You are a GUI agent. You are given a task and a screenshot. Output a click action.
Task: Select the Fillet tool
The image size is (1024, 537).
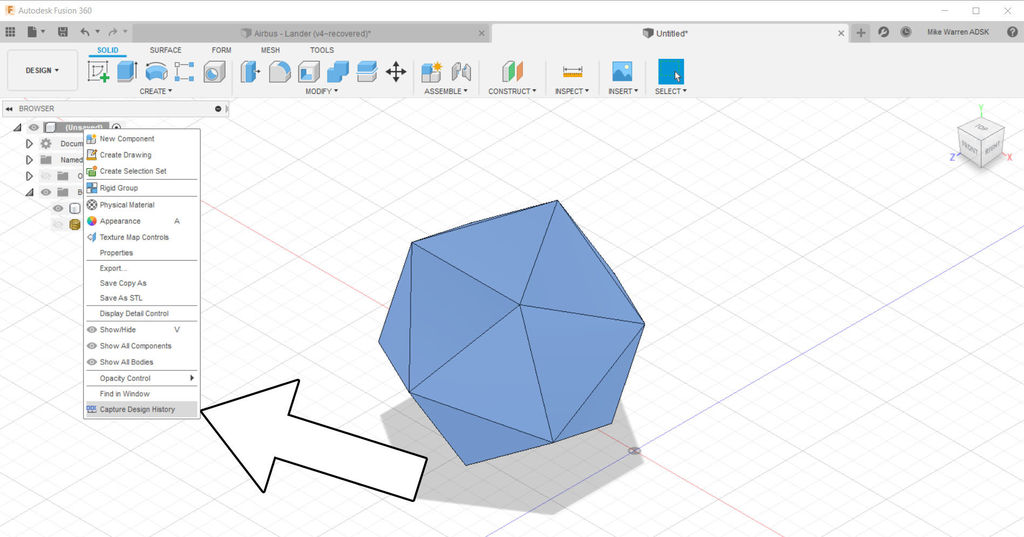point(280,71)
